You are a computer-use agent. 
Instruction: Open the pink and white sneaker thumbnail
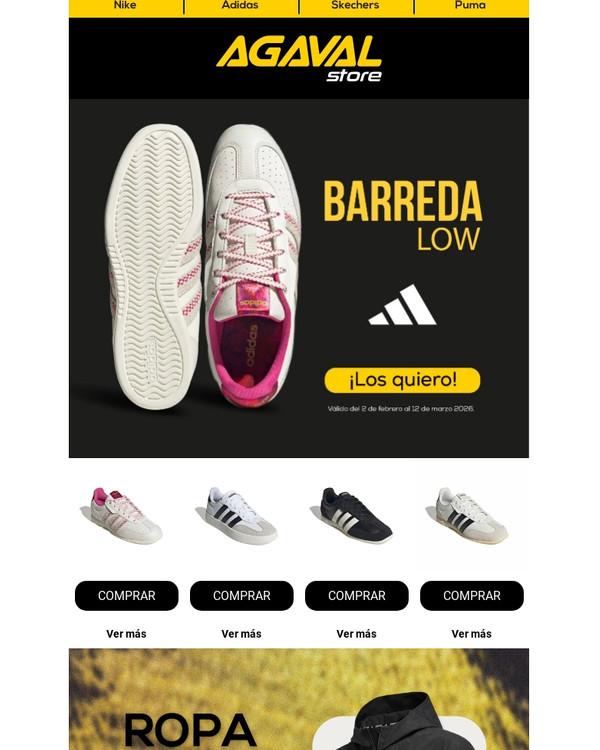126,516
